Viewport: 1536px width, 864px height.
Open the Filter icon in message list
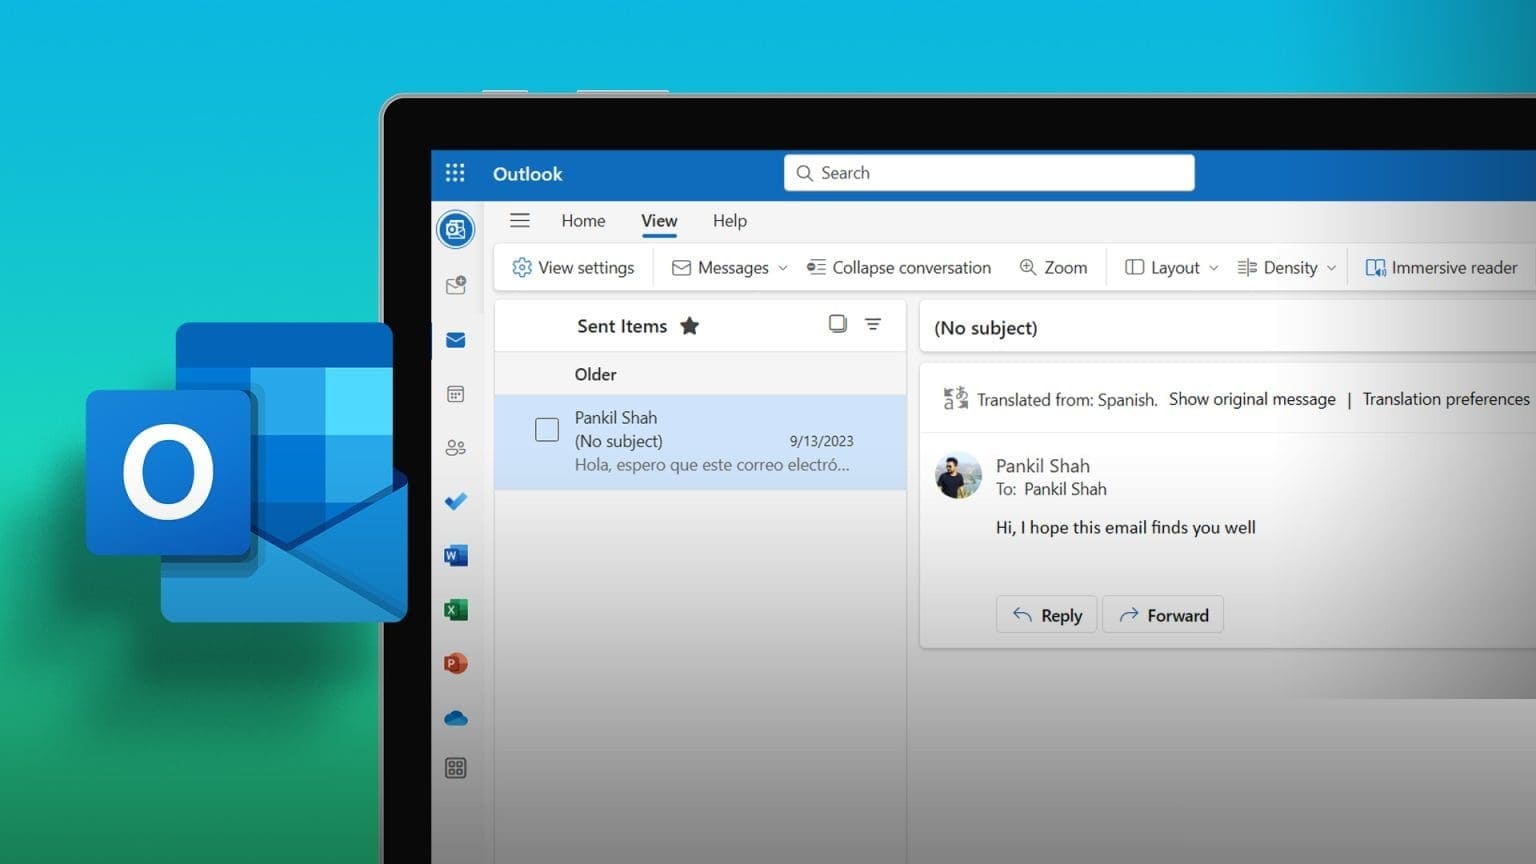[873, 324]
